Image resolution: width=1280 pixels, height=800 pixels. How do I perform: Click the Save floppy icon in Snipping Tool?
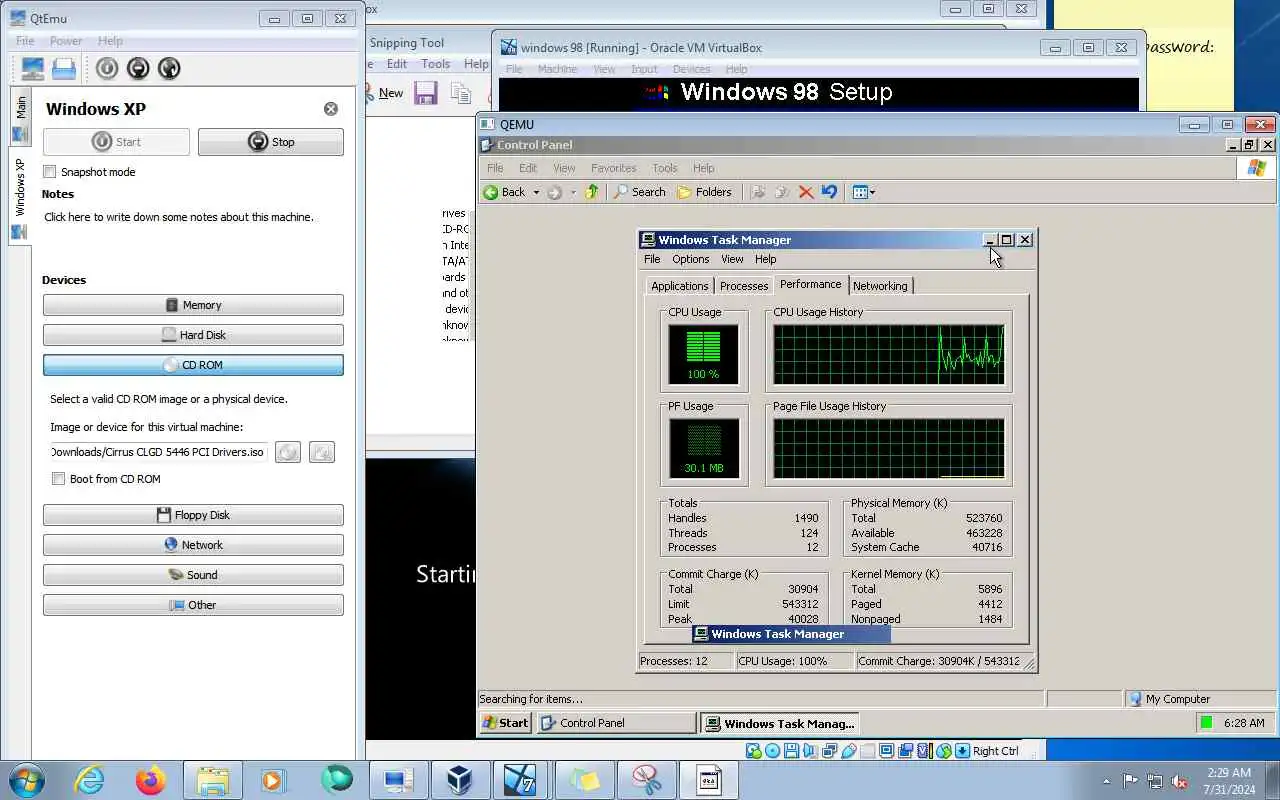tap(426, 93)
